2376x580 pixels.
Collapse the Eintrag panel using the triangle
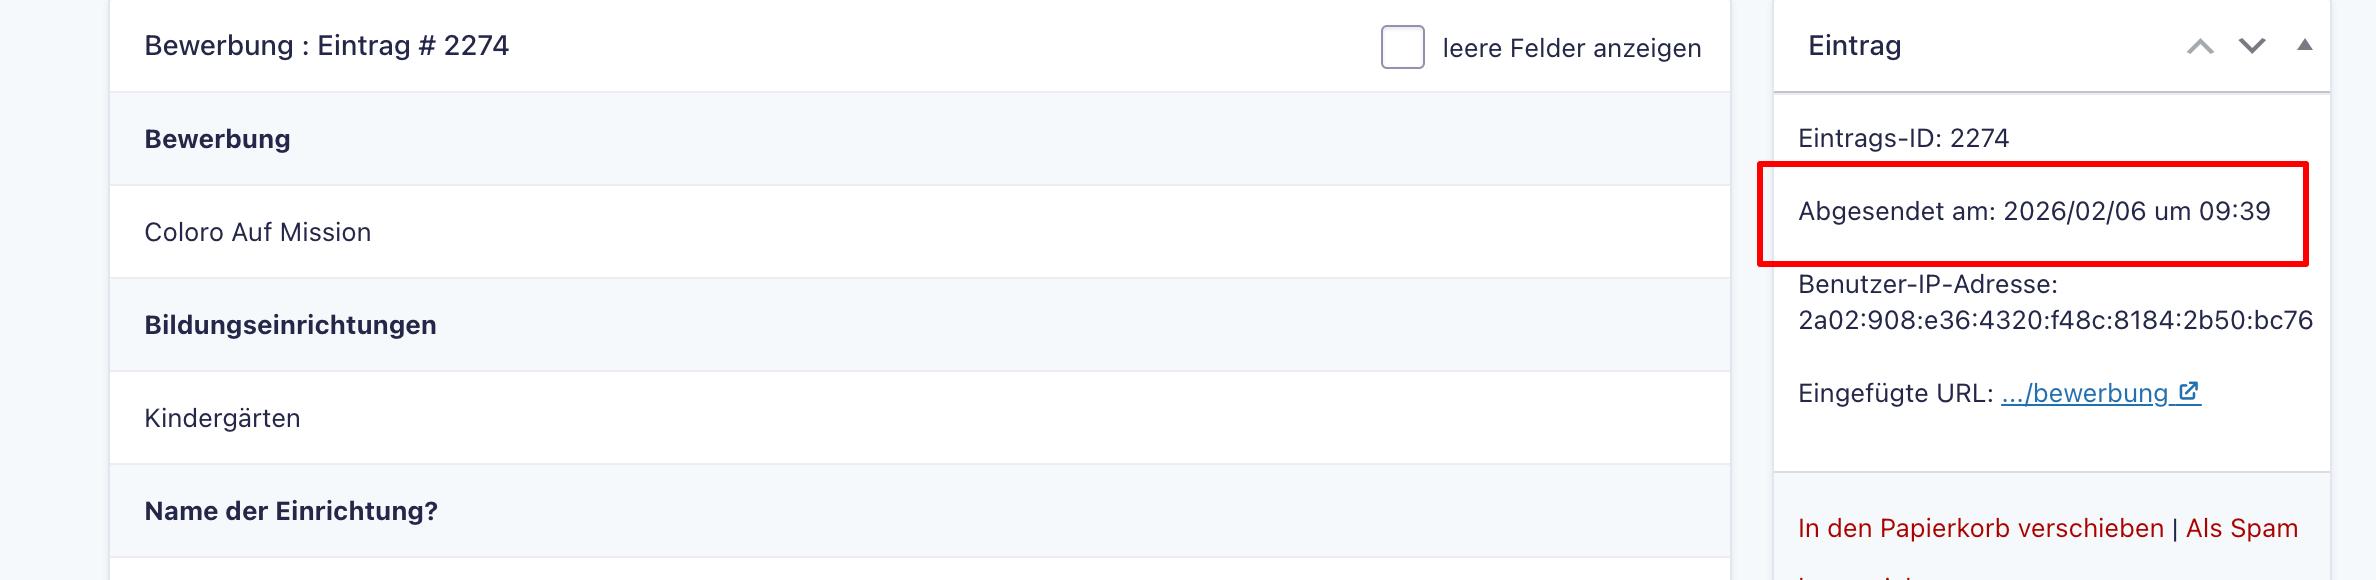pos(2305,45)
